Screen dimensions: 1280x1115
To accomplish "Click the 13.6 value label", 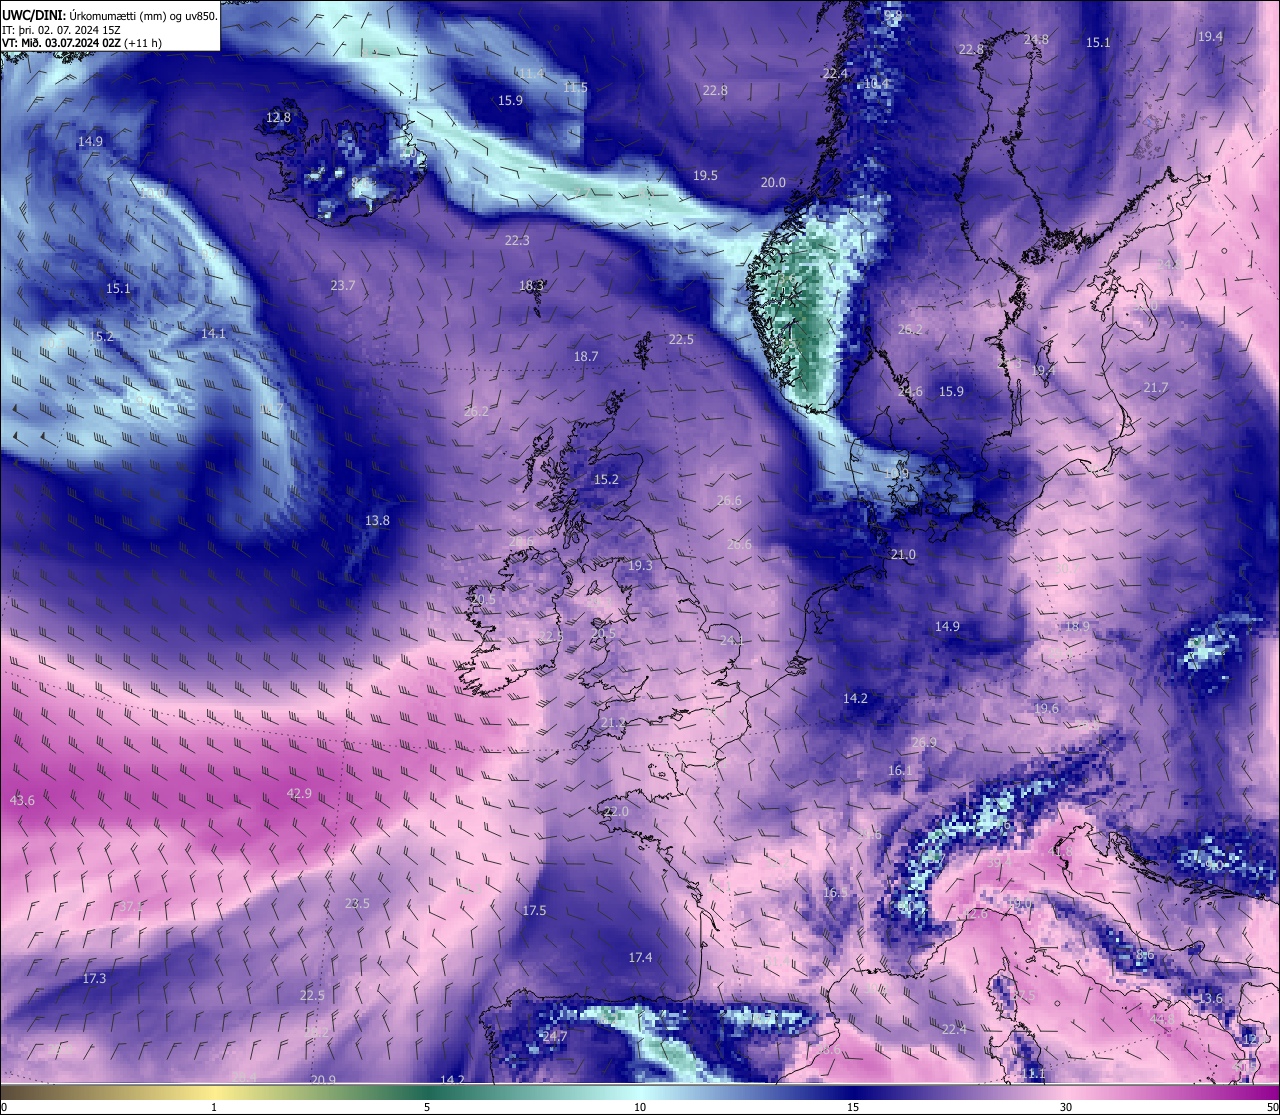I will point(1210,999).
